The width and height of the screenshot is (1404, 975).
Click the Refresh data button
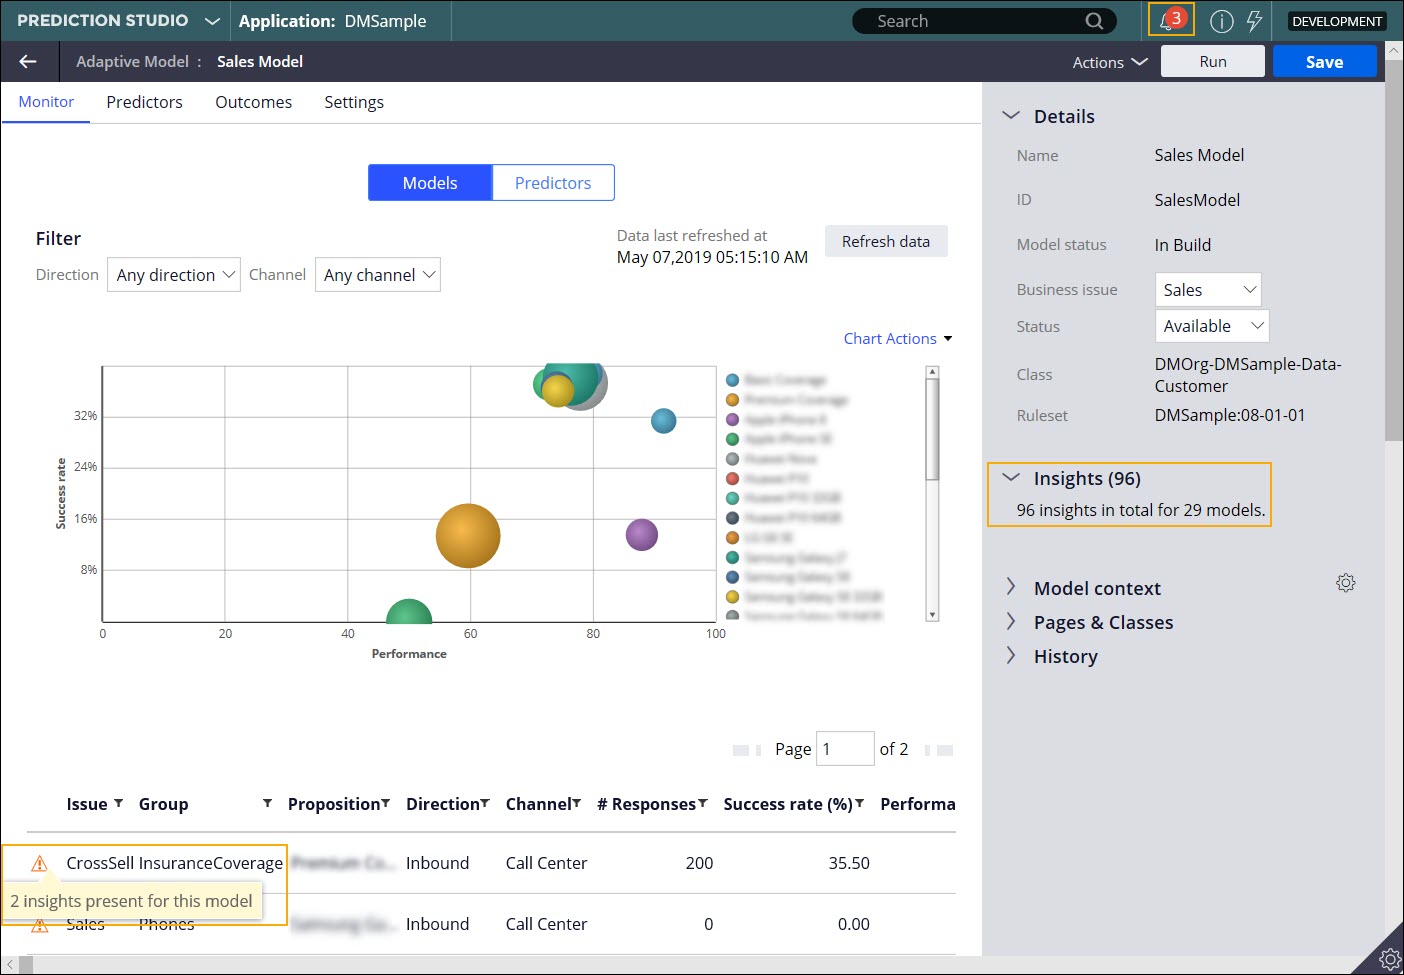click(886, 241)
